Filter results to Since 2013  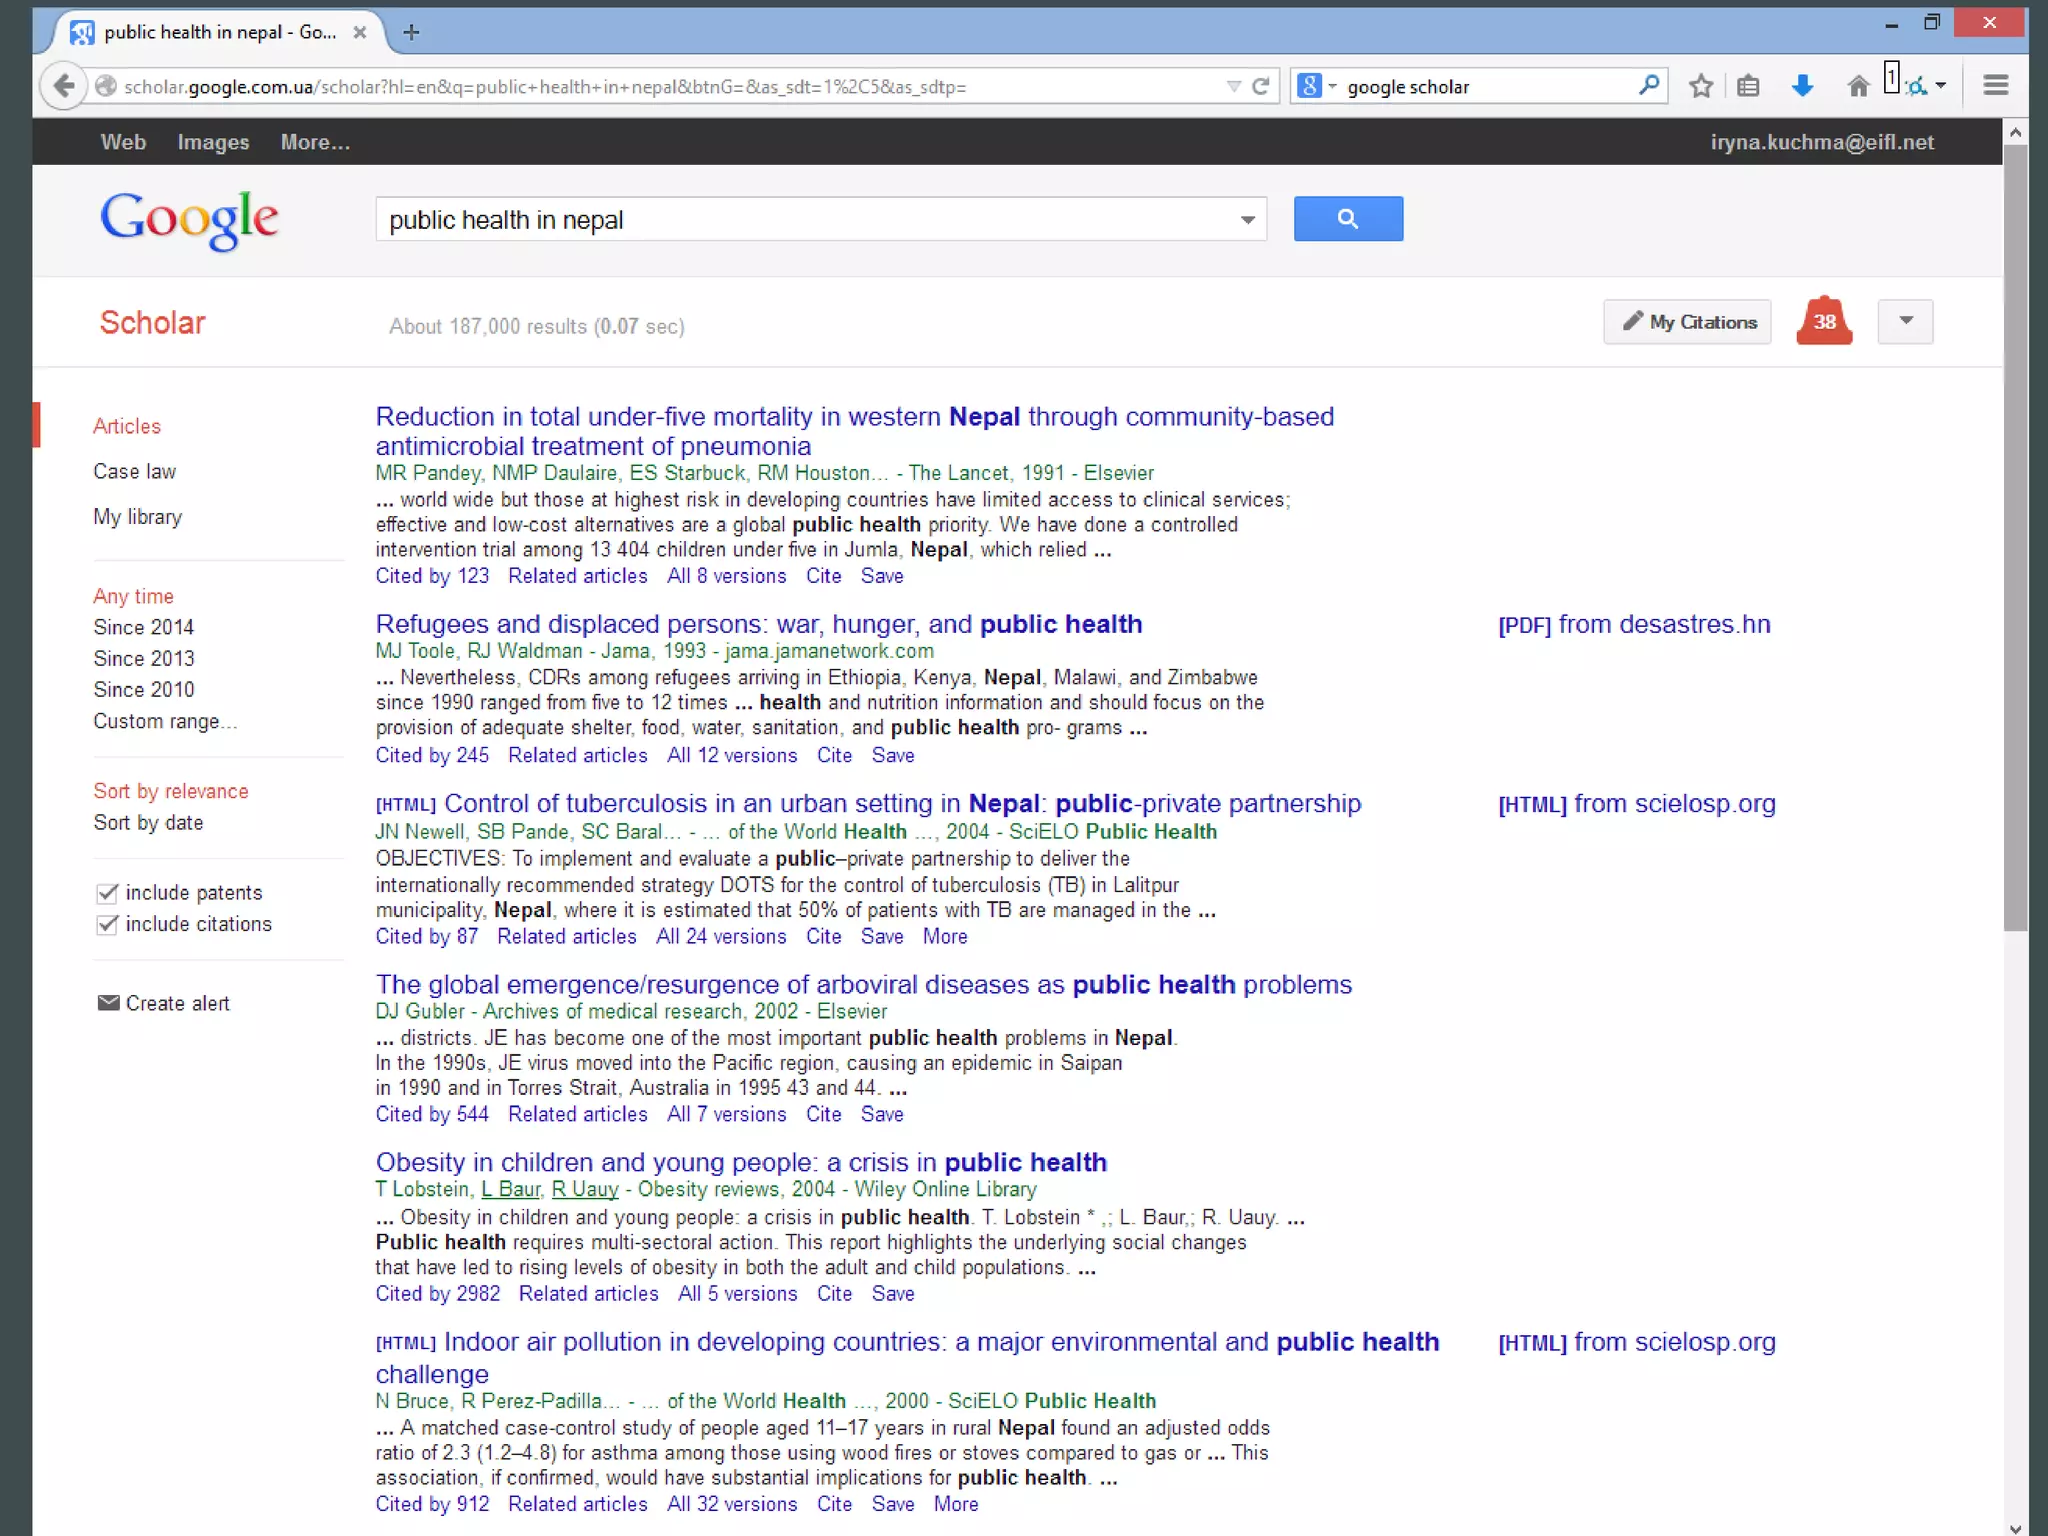(144, 658)
